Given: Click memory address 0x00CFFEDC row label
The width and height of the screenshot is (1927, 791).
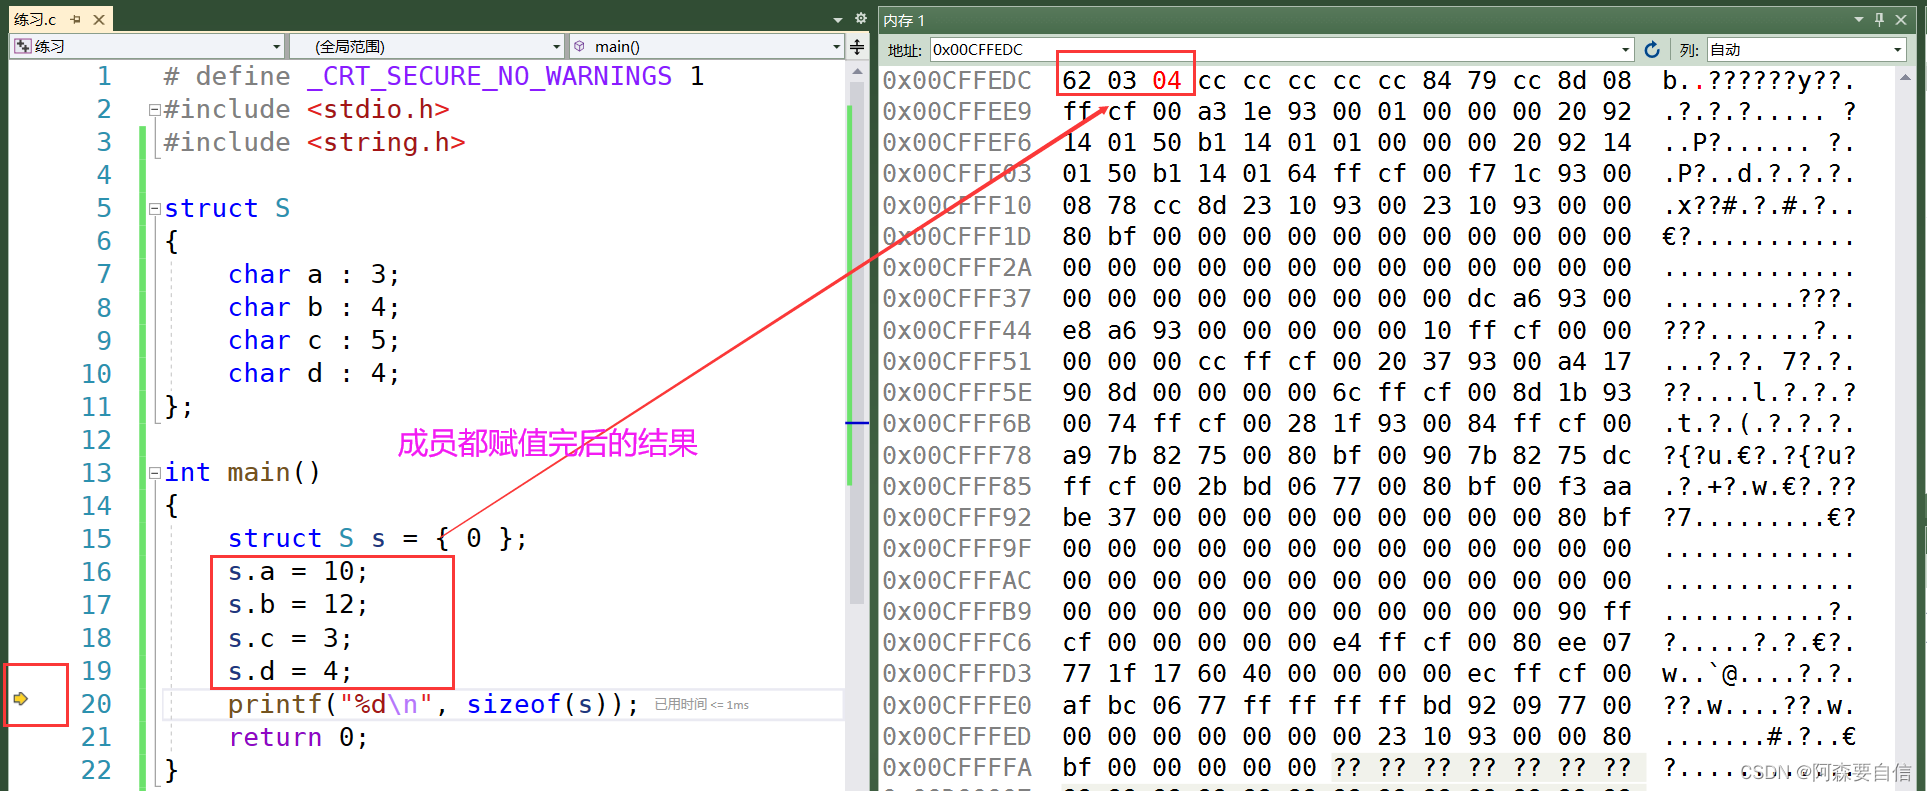Looking at the screenshot, I should tap(956, 81).
